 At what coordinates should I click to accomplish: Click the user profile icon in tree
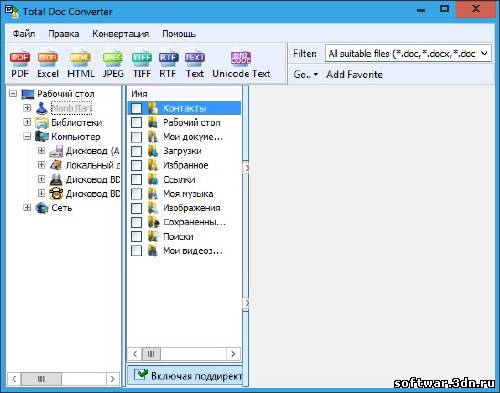click(x=42, y=108)
